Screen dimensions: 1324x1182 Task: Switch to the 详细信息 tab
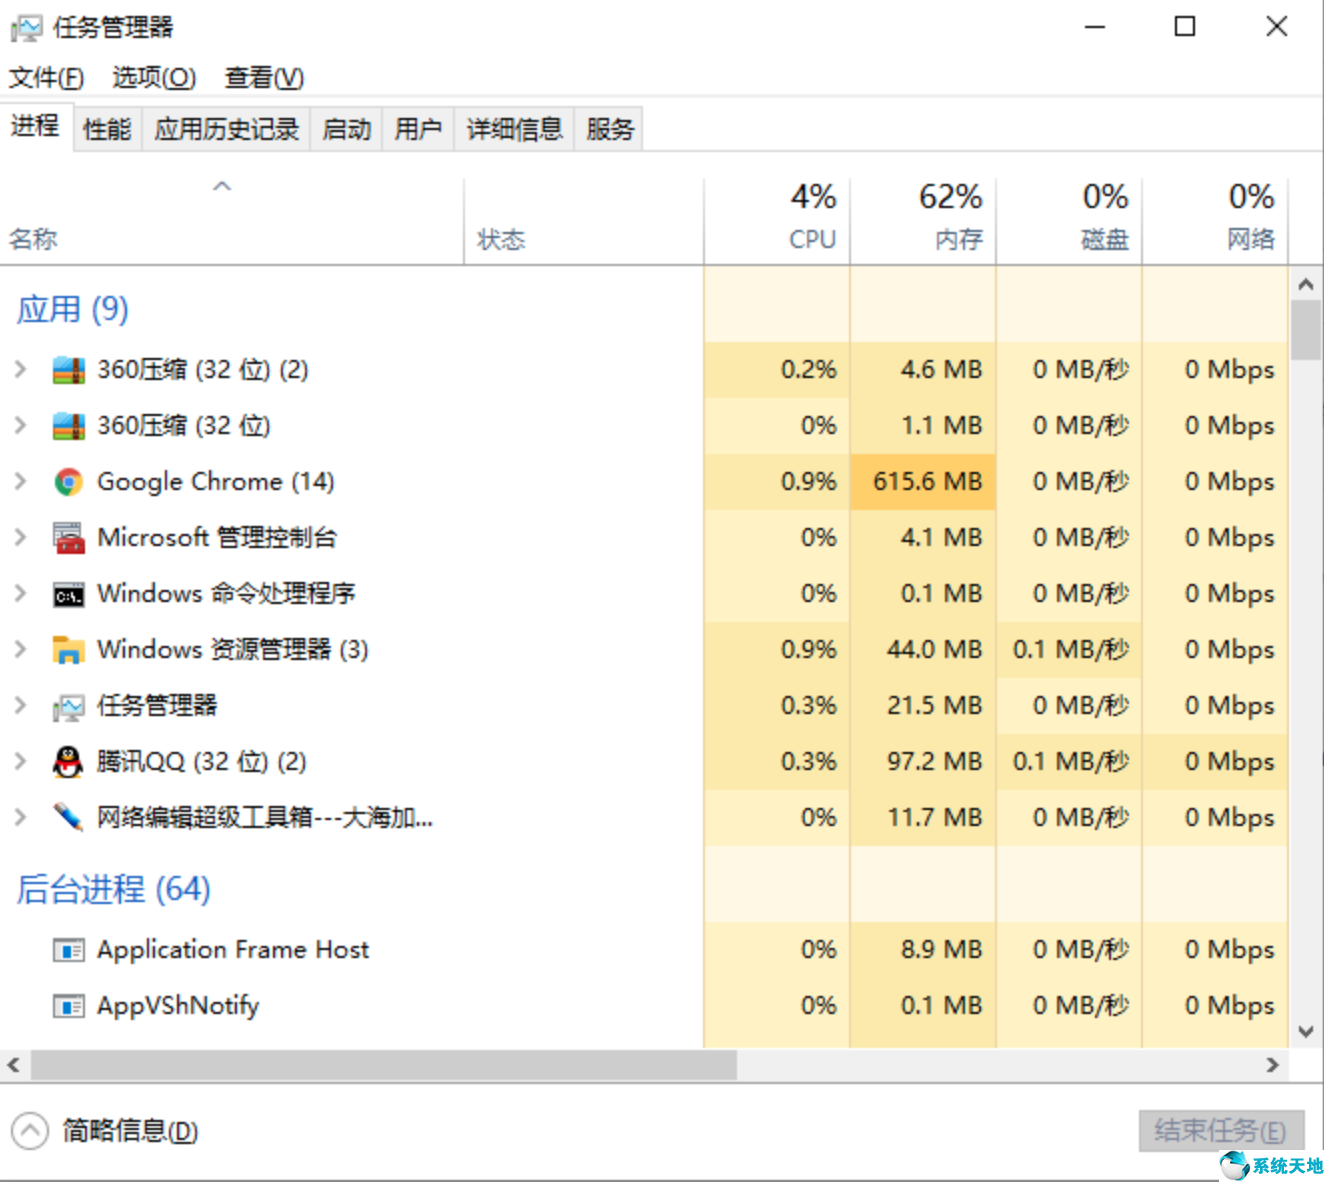pyautogui.click(x=514, y=129)
